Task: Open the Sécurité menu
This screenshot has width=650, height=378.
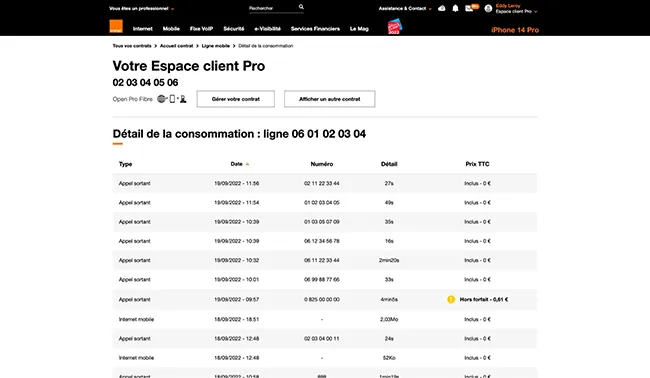Action: [x=234, y=29]
